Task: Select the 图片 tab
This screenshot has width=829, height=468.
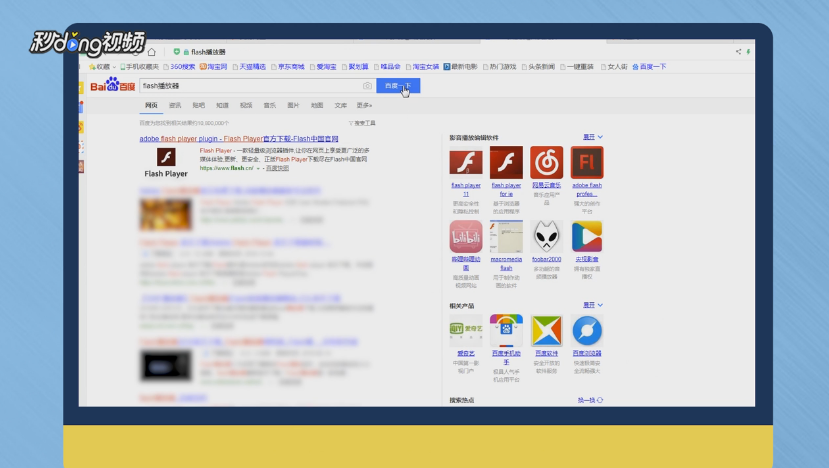Action: tap(293, 105)
